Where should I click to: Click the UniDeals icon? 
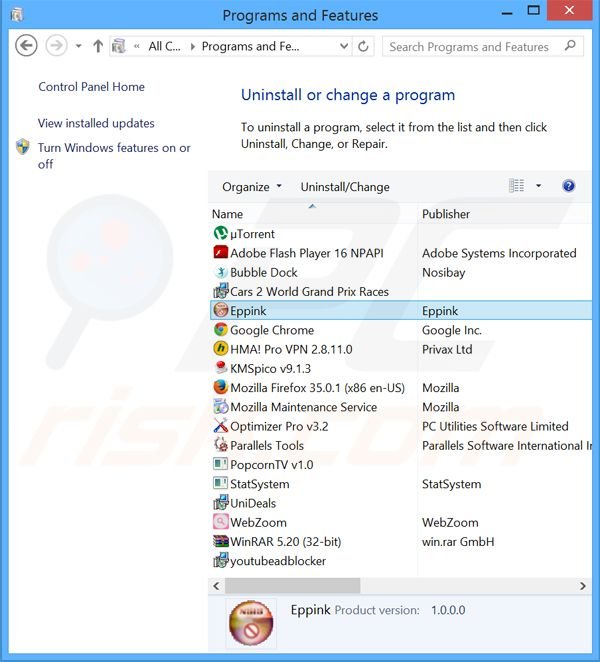[x=220, y=502]
